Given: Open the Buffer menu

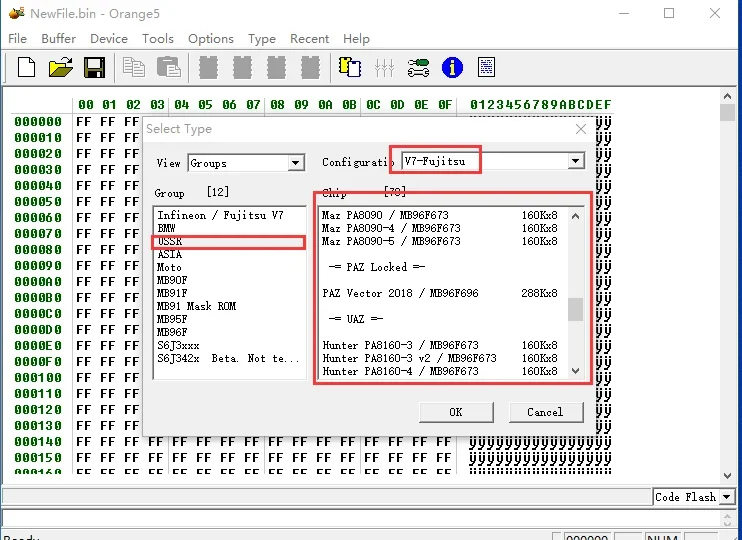Looking at the screenshot, I should [59, 39].
